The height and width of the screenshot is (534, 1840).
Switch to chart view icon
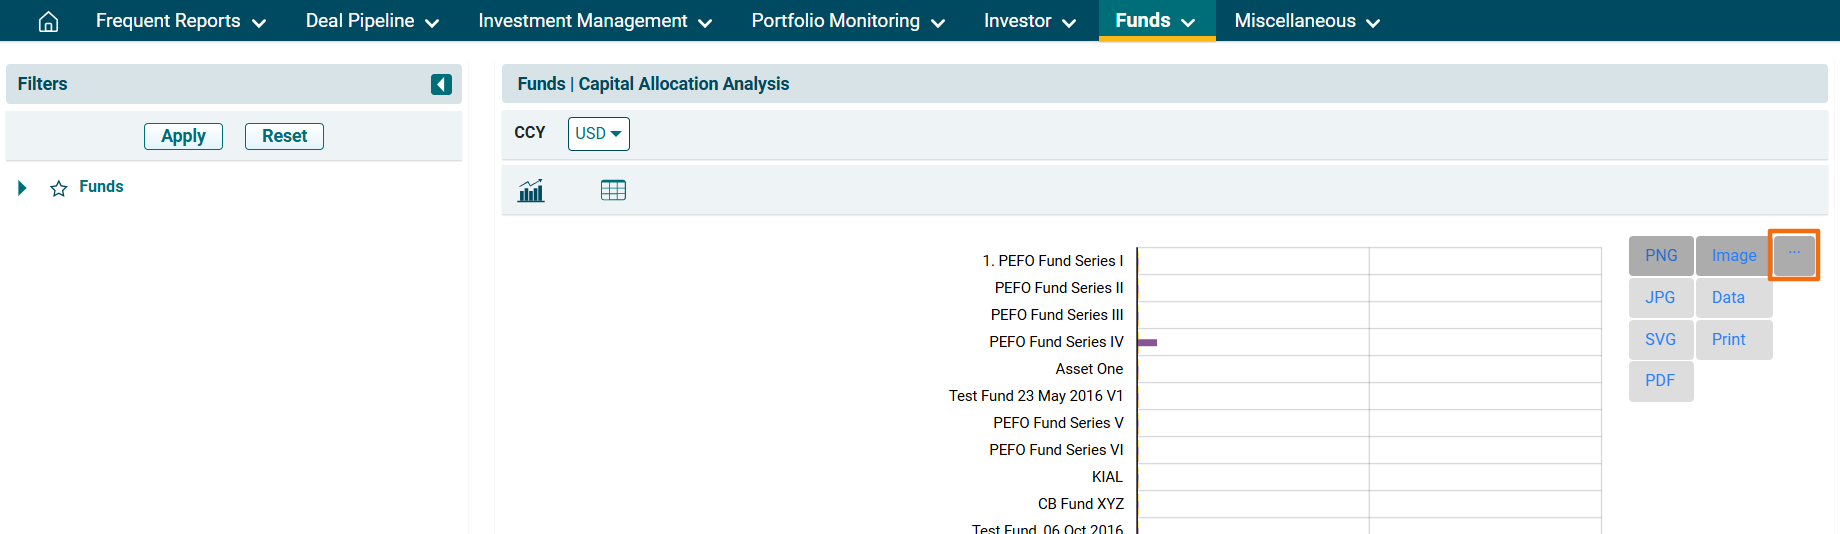coord(531,190)
